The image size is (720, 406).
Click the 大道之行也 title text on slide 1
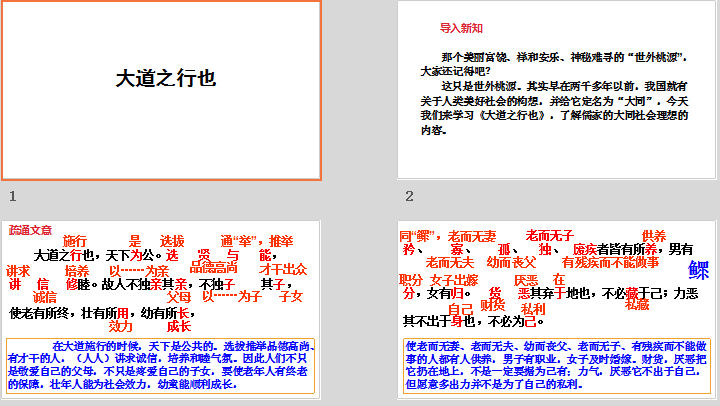pos(165,79)
